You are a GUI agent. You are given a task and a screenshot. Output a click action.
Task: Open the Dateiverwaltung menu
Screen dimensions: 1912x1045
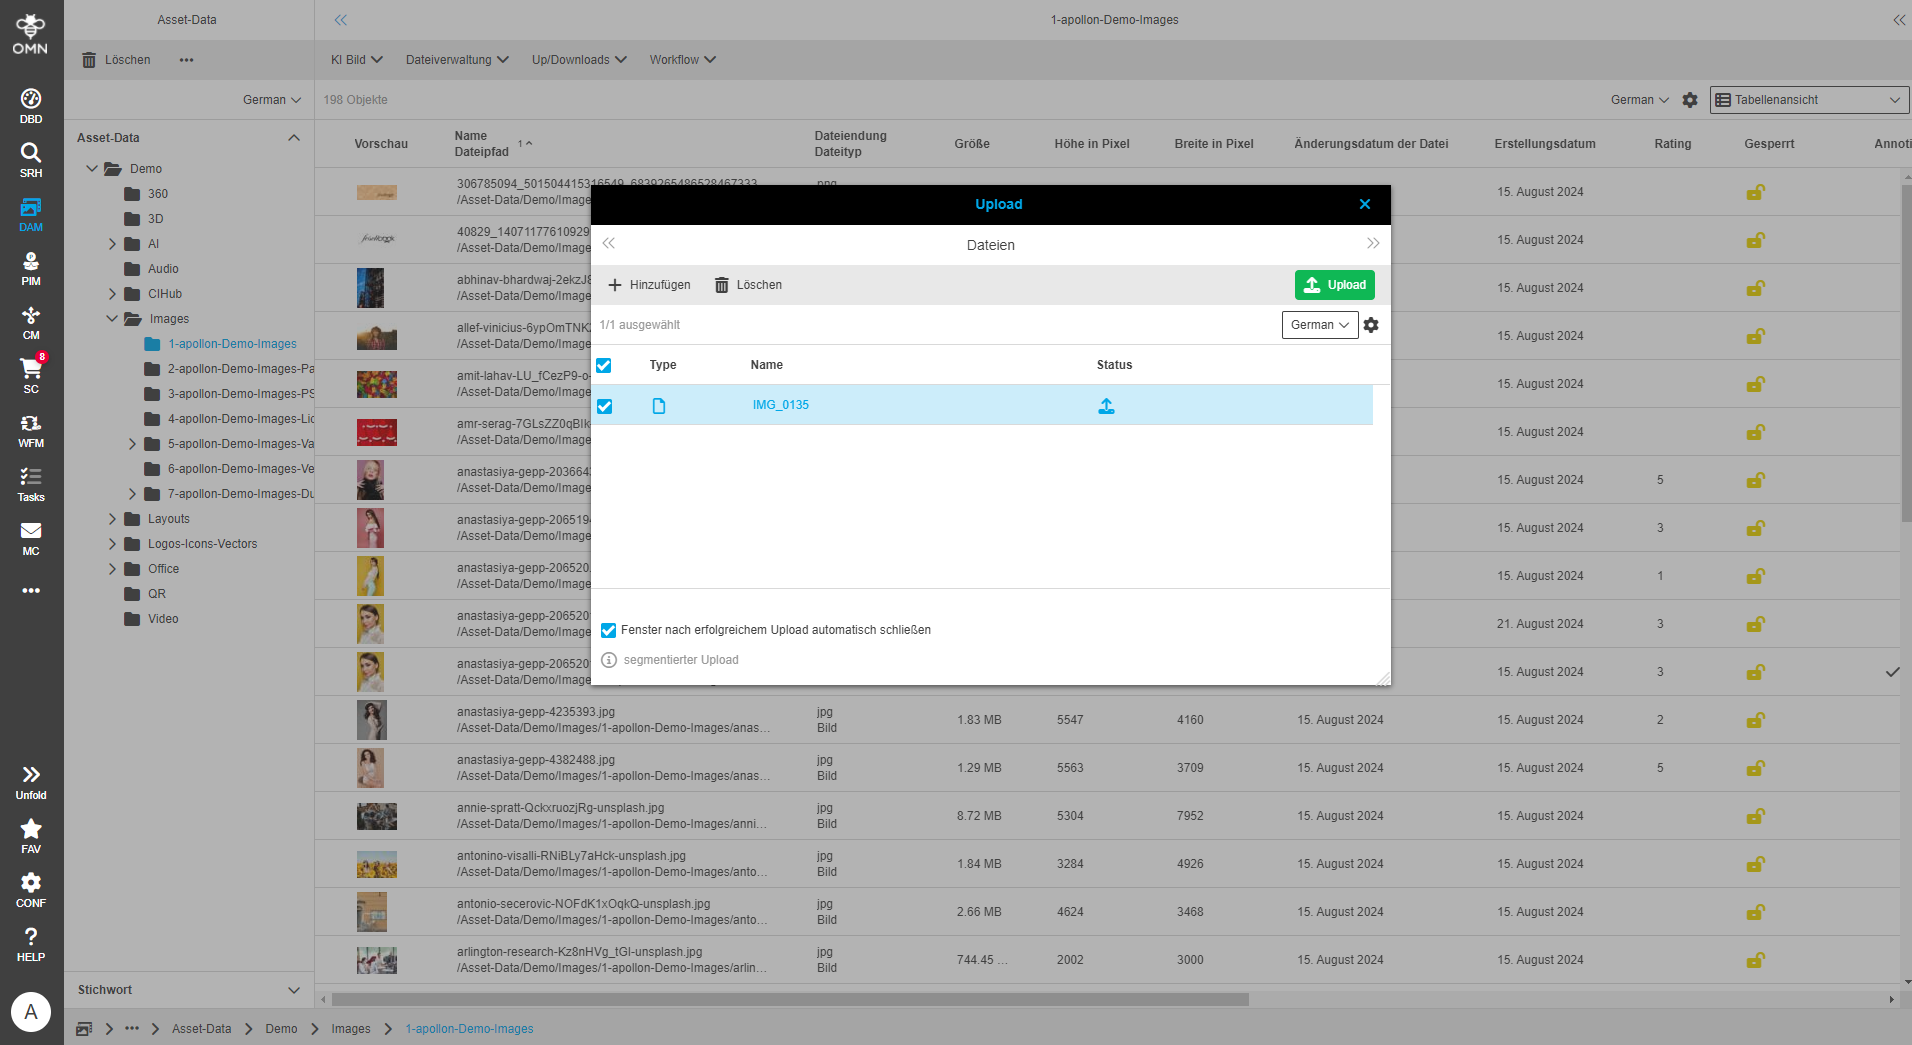[457, 60]
